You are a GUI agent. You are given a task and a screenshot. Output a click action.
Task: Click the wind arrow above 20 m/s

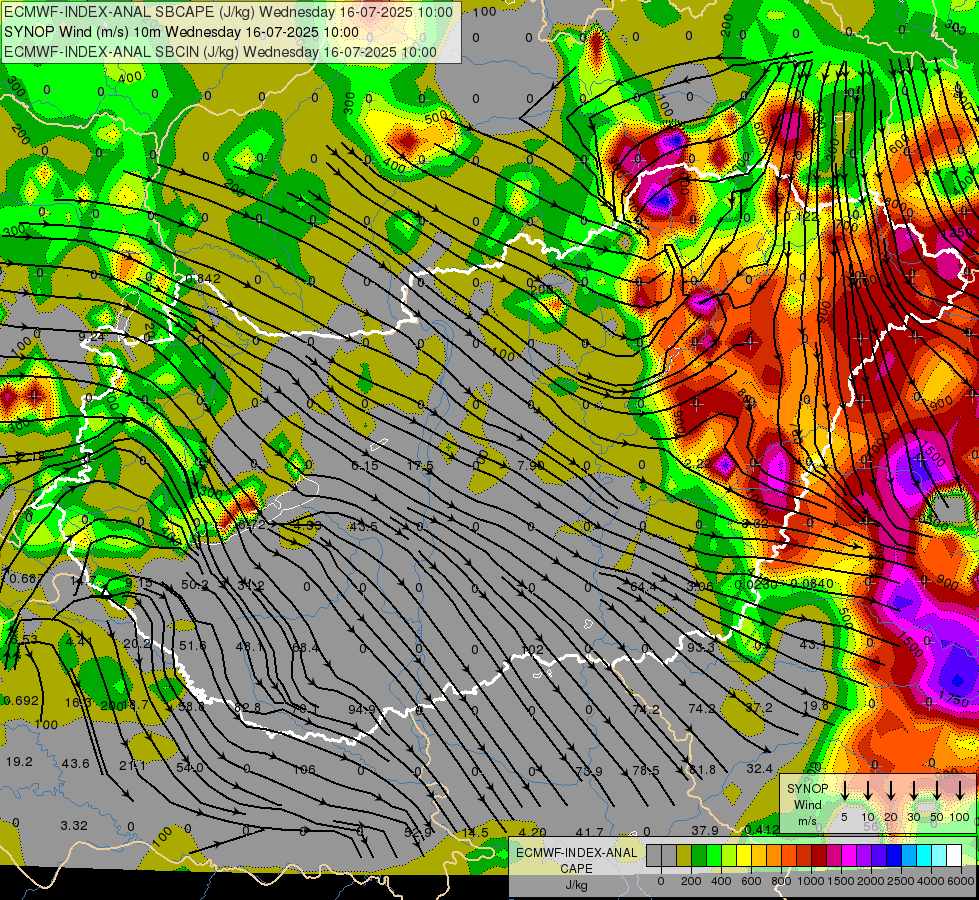pos(891,790)
